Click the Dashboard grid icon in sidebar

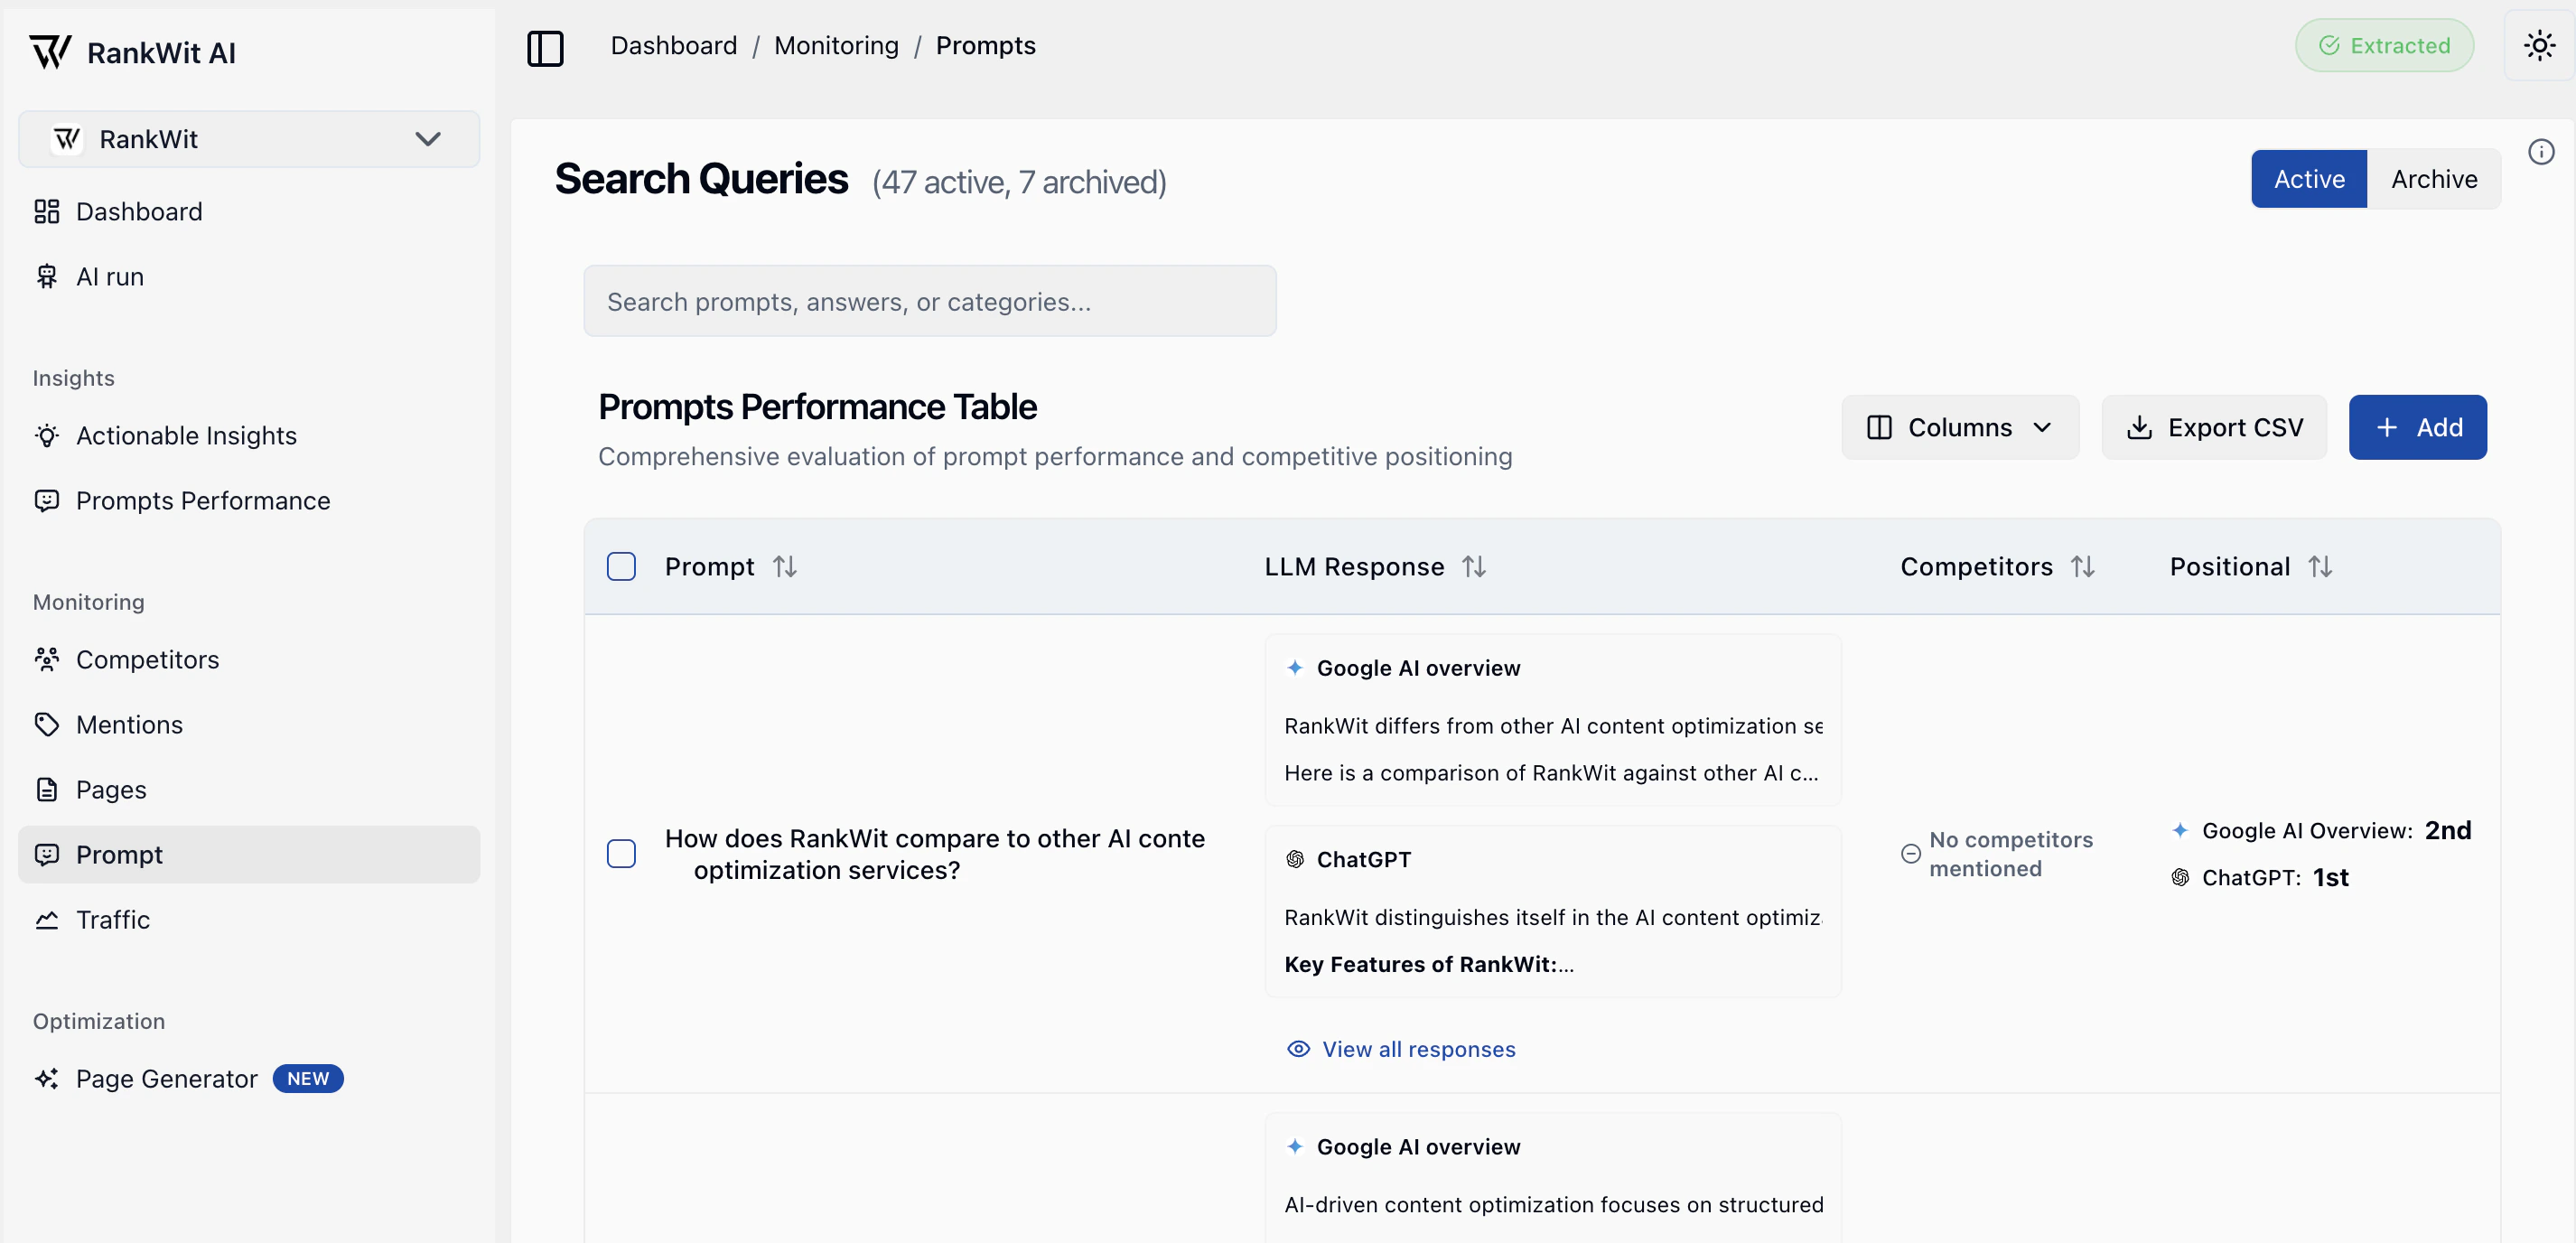[47, 211]
